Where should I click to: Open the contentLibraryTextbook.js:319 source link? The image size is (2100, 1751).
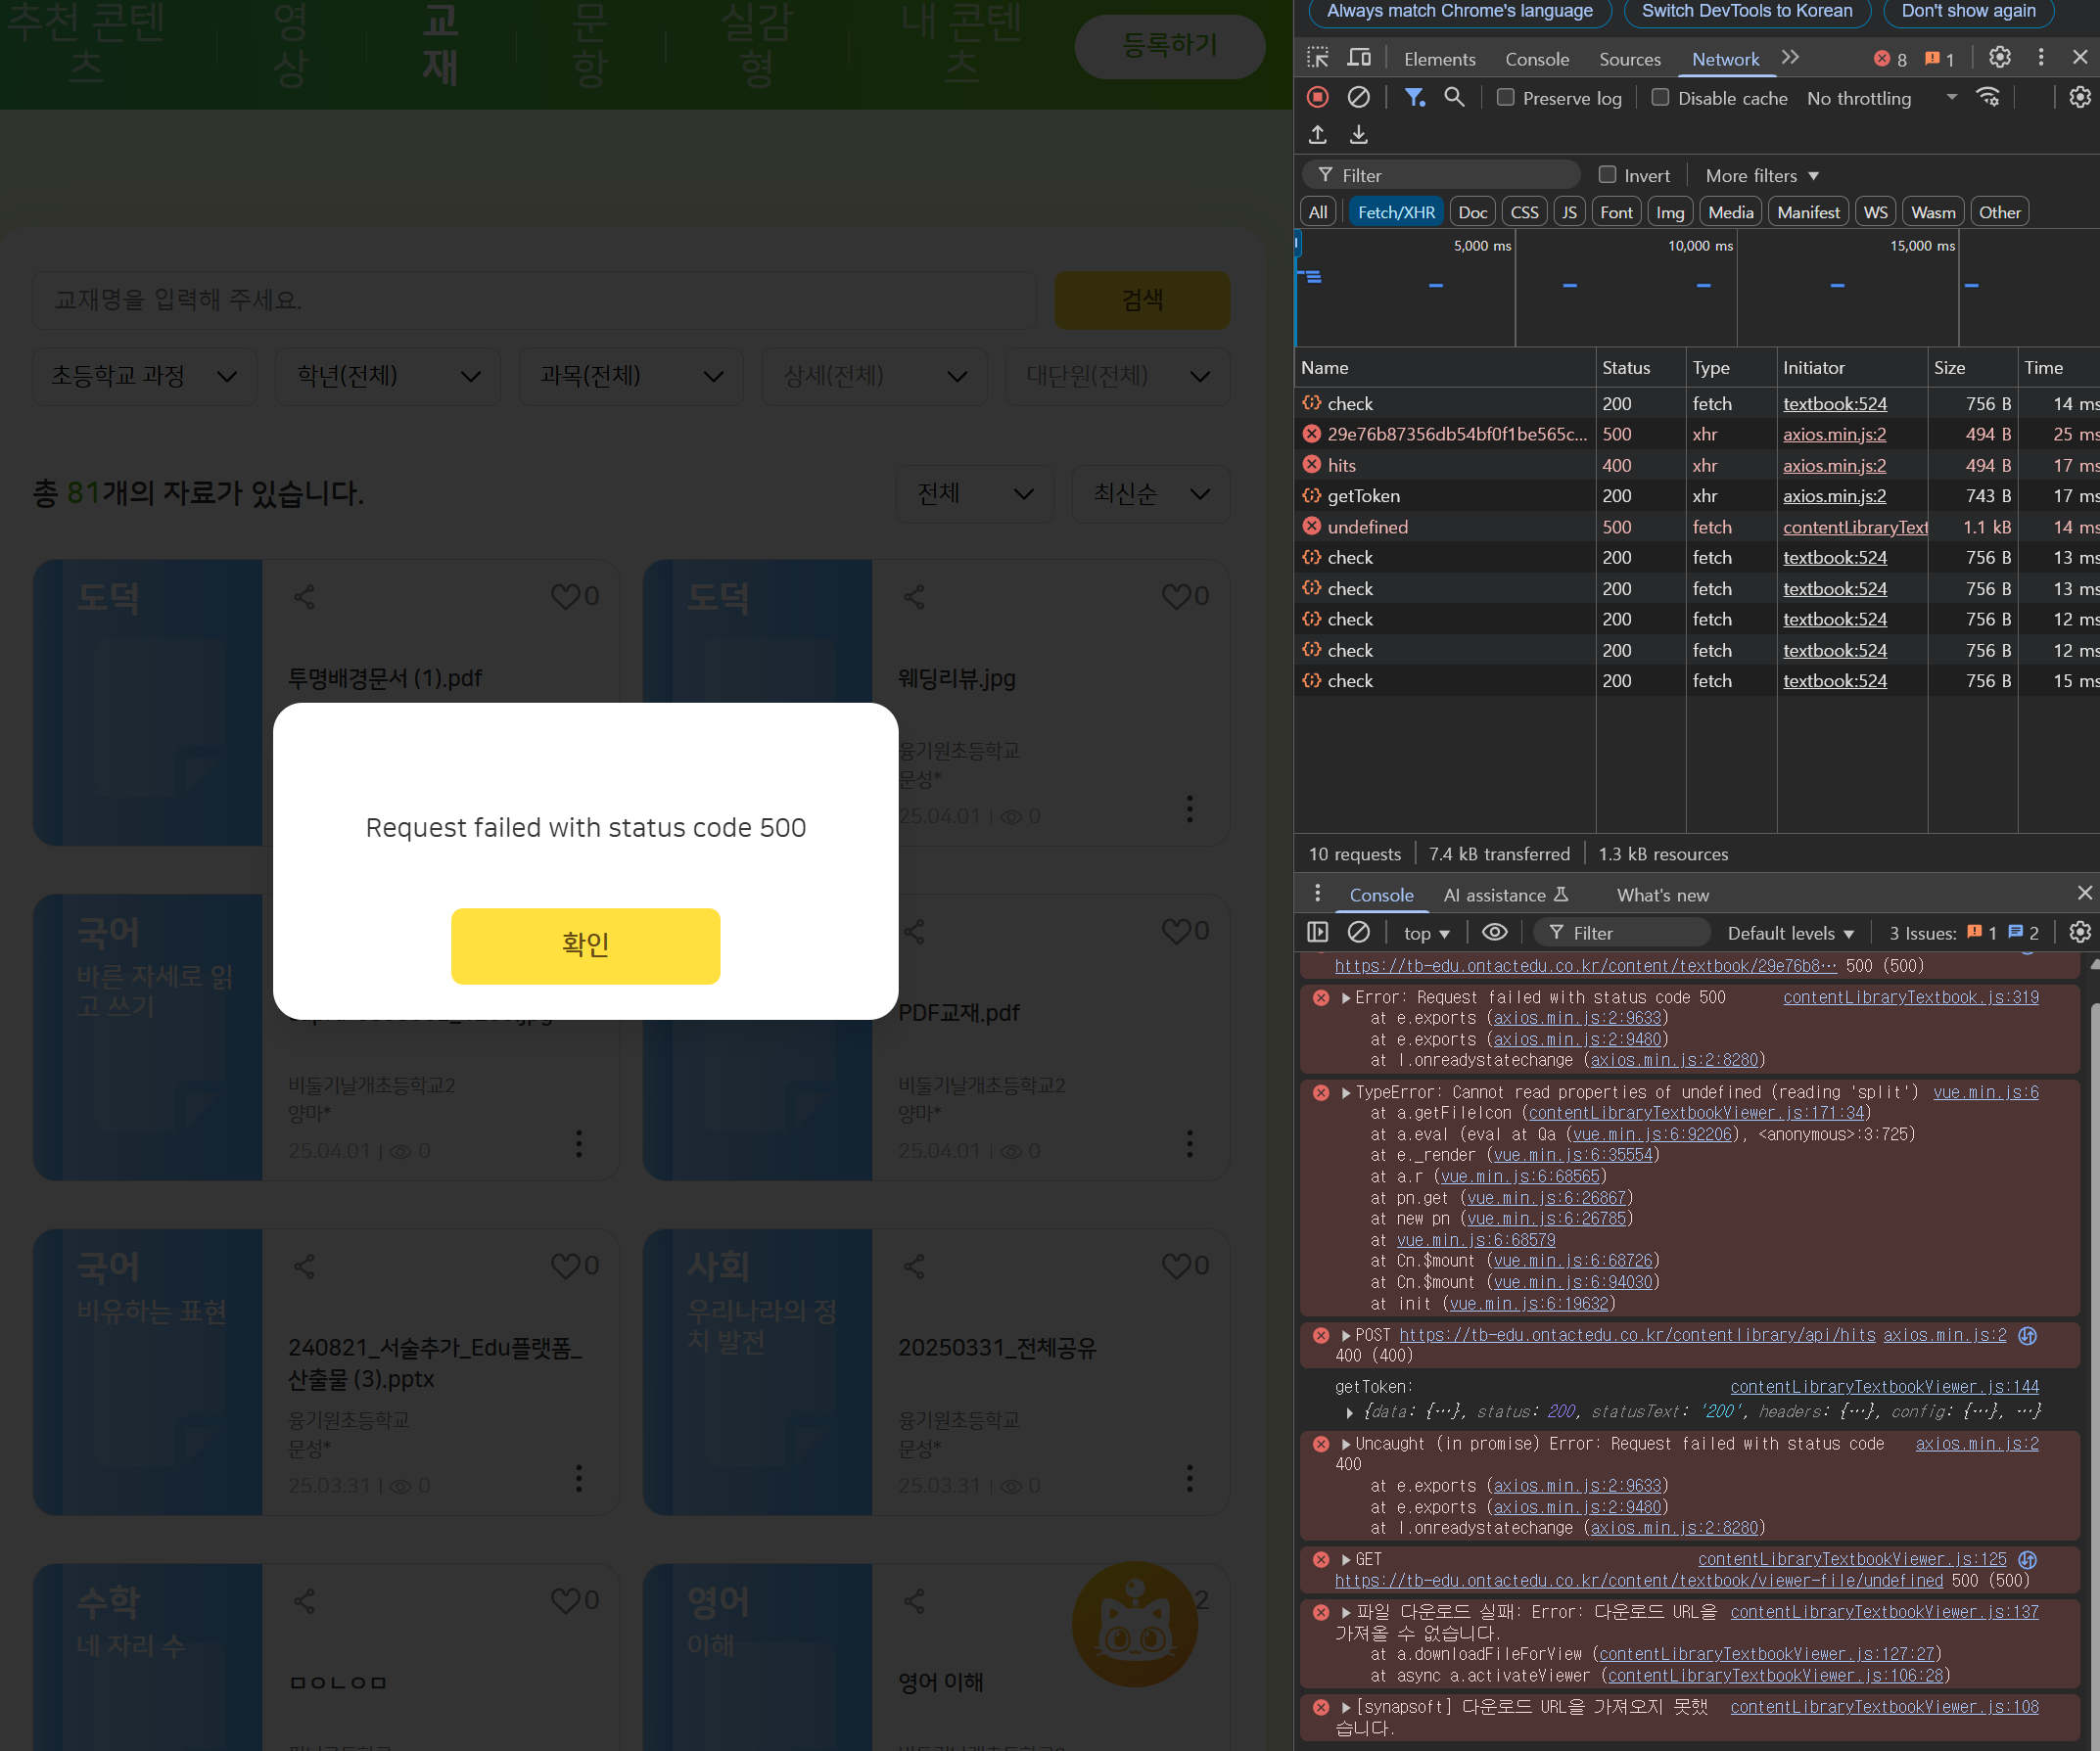click(x=1910, y=997)
